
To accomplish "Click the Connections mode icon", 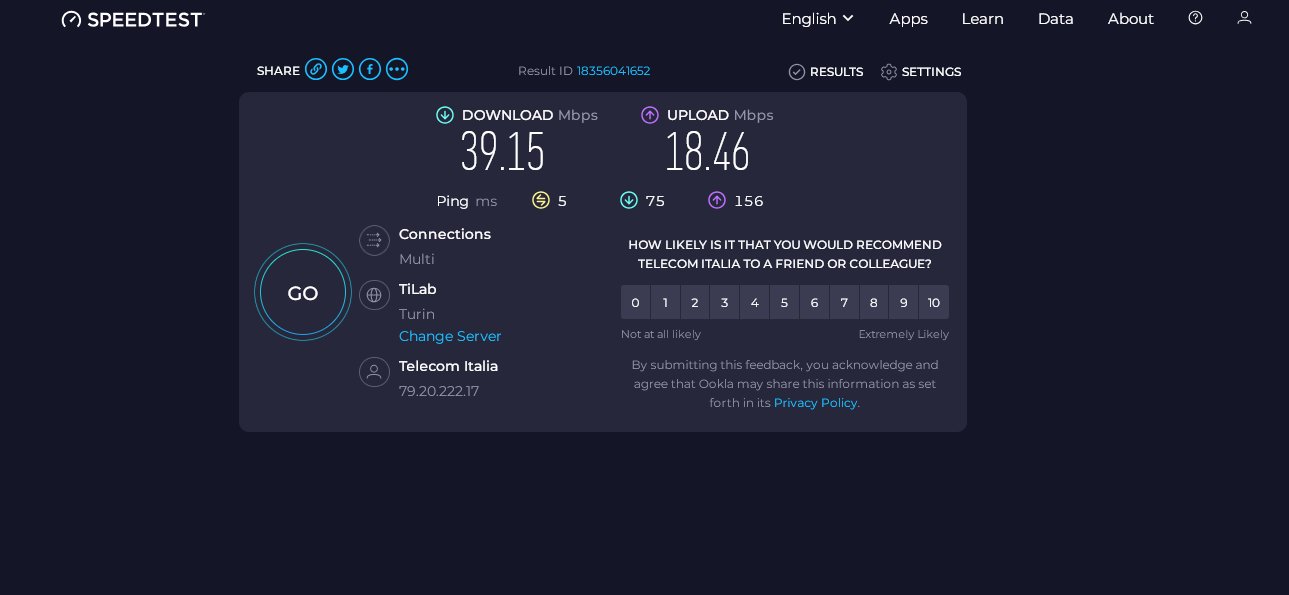I will point(374,240).
